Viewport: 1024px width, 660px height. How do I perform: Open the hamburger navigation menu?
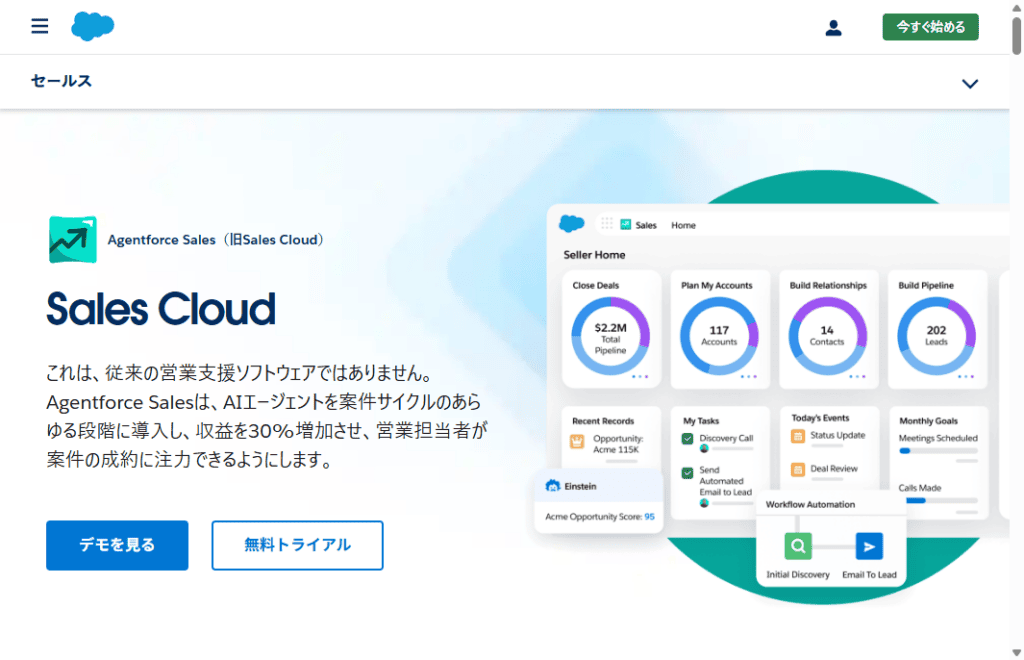coord(40,26)
